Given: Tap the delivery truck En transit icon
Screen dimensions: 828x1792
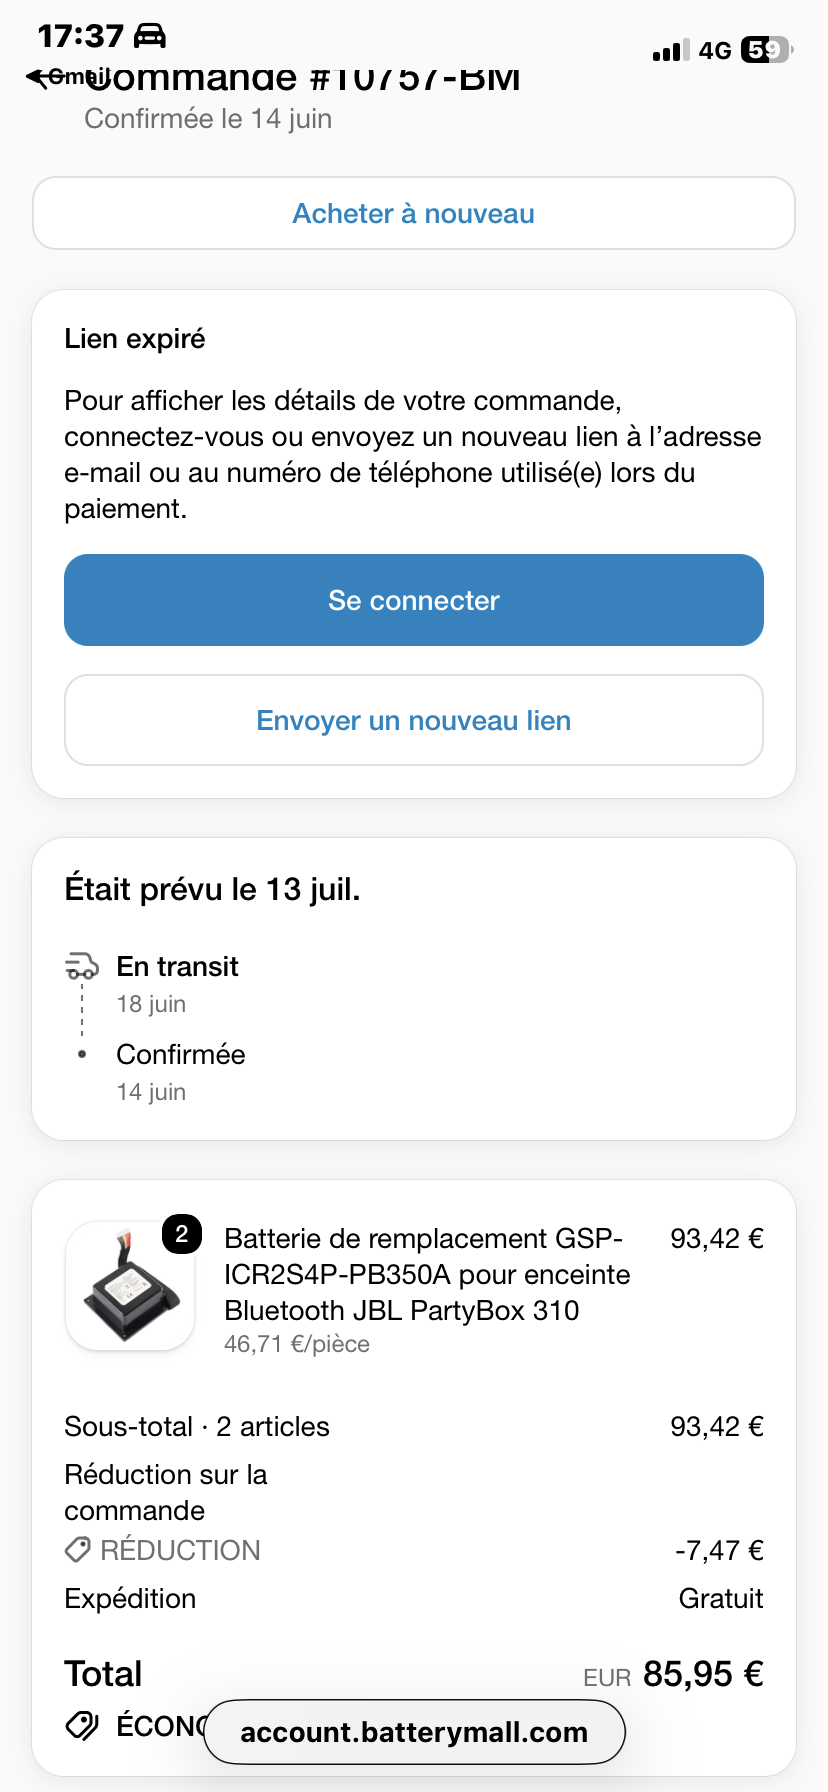Looking at the screenshot, I should (82, 966).
